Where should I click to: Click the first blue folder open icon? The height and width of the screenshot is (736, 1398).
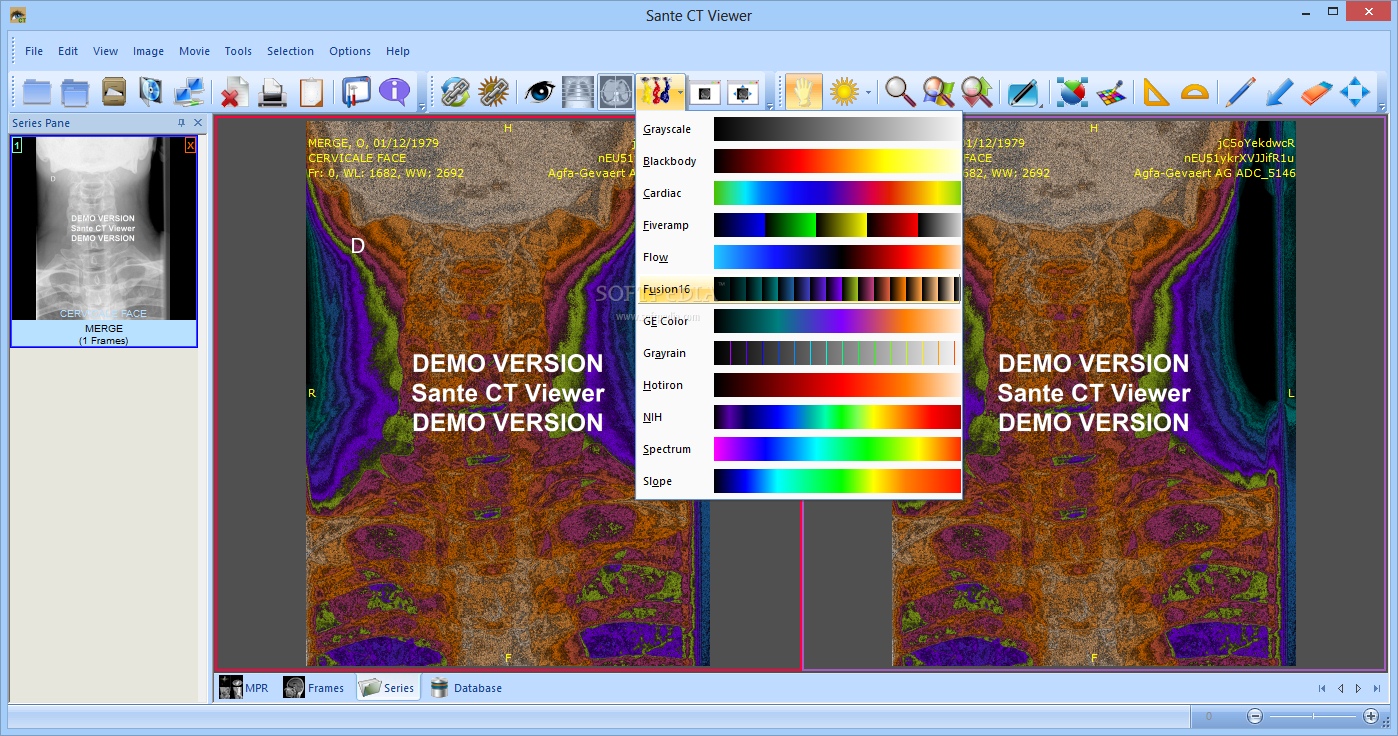(x=37, y=92)
